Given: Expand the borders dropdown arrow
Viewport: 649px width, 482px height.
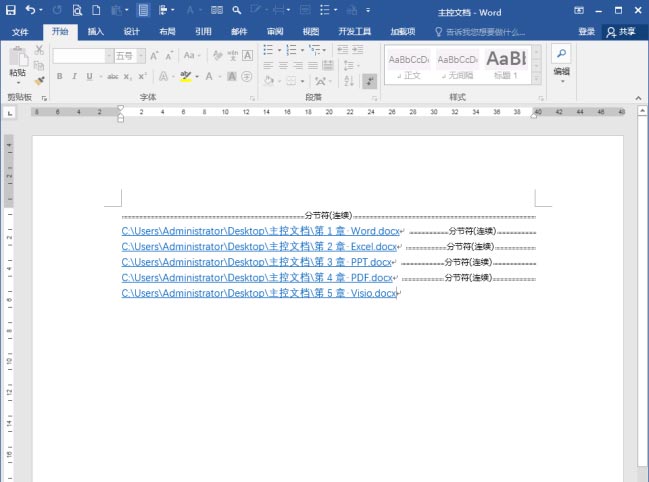Looking at the screenshot, I should (303, 81).
